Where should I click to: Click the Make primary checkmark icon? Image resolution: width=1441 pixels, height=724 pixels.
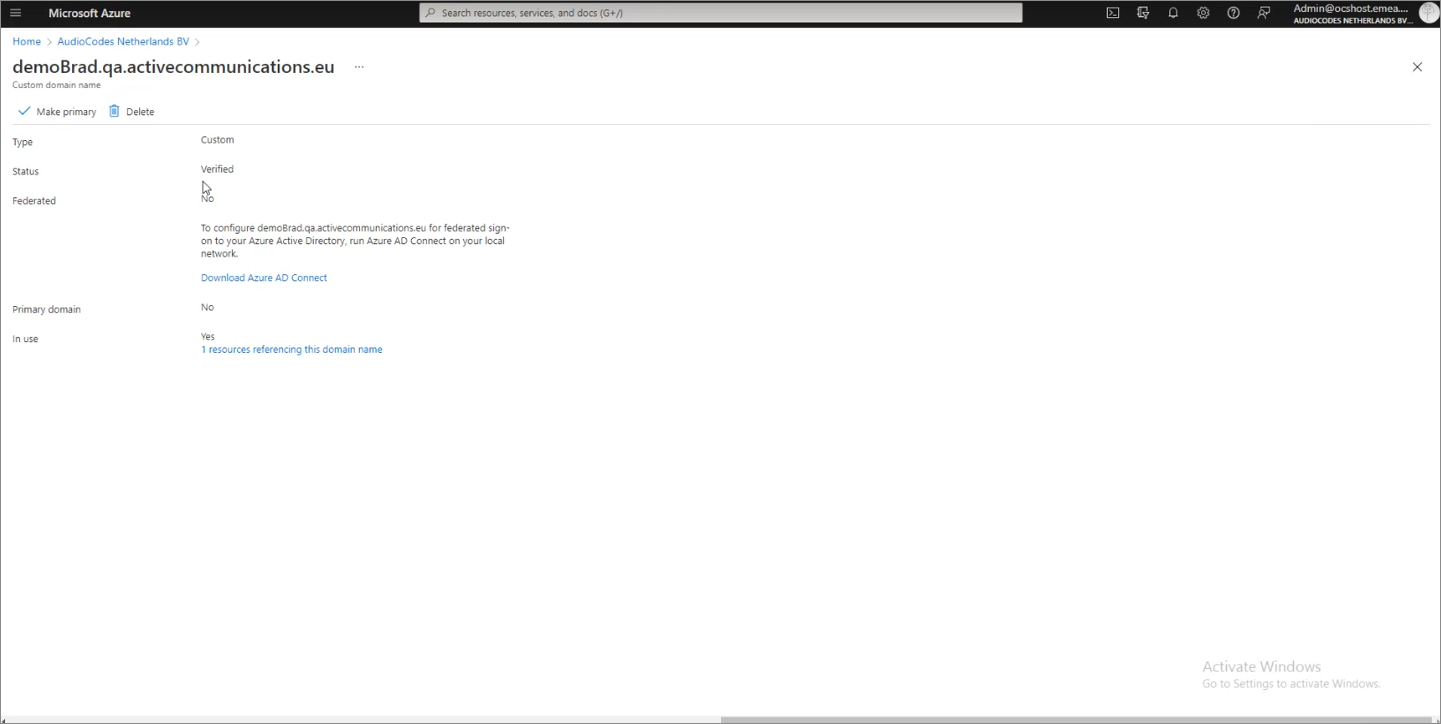[x=24, y=111]
